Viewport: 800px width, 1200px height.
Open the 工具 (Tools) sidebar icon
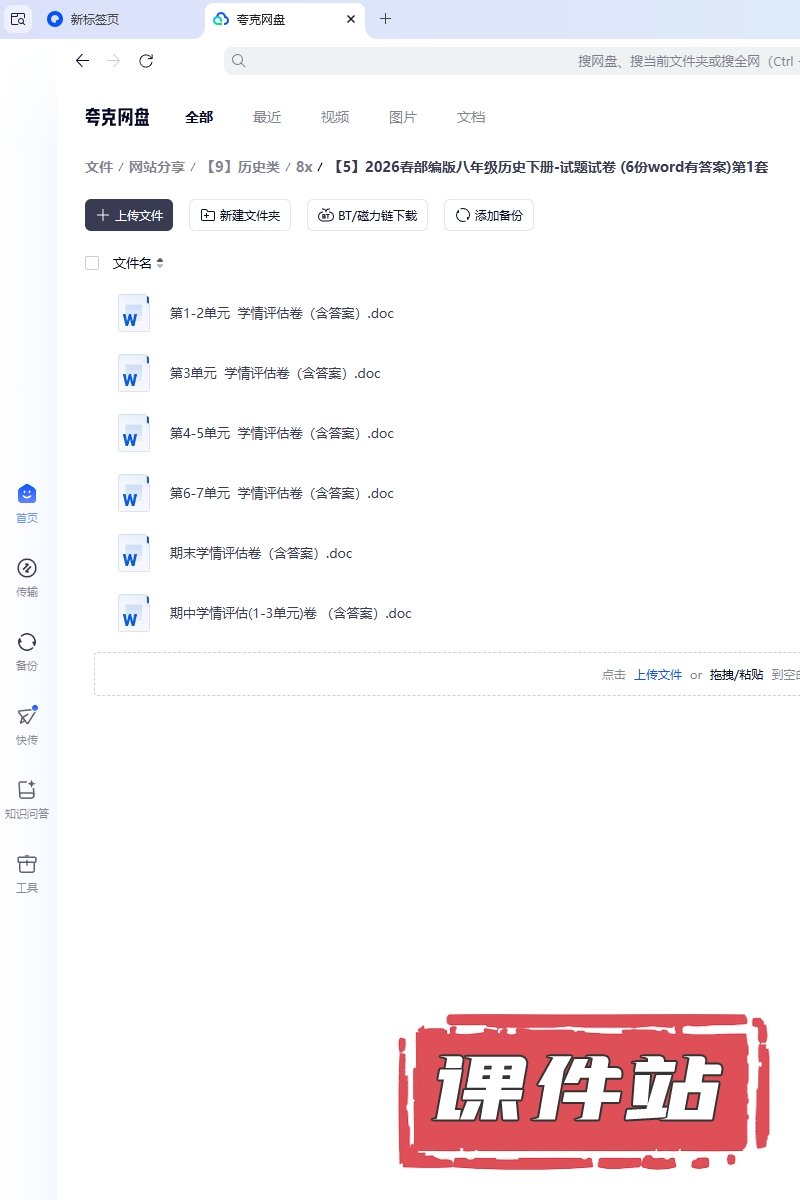[27, 873]
